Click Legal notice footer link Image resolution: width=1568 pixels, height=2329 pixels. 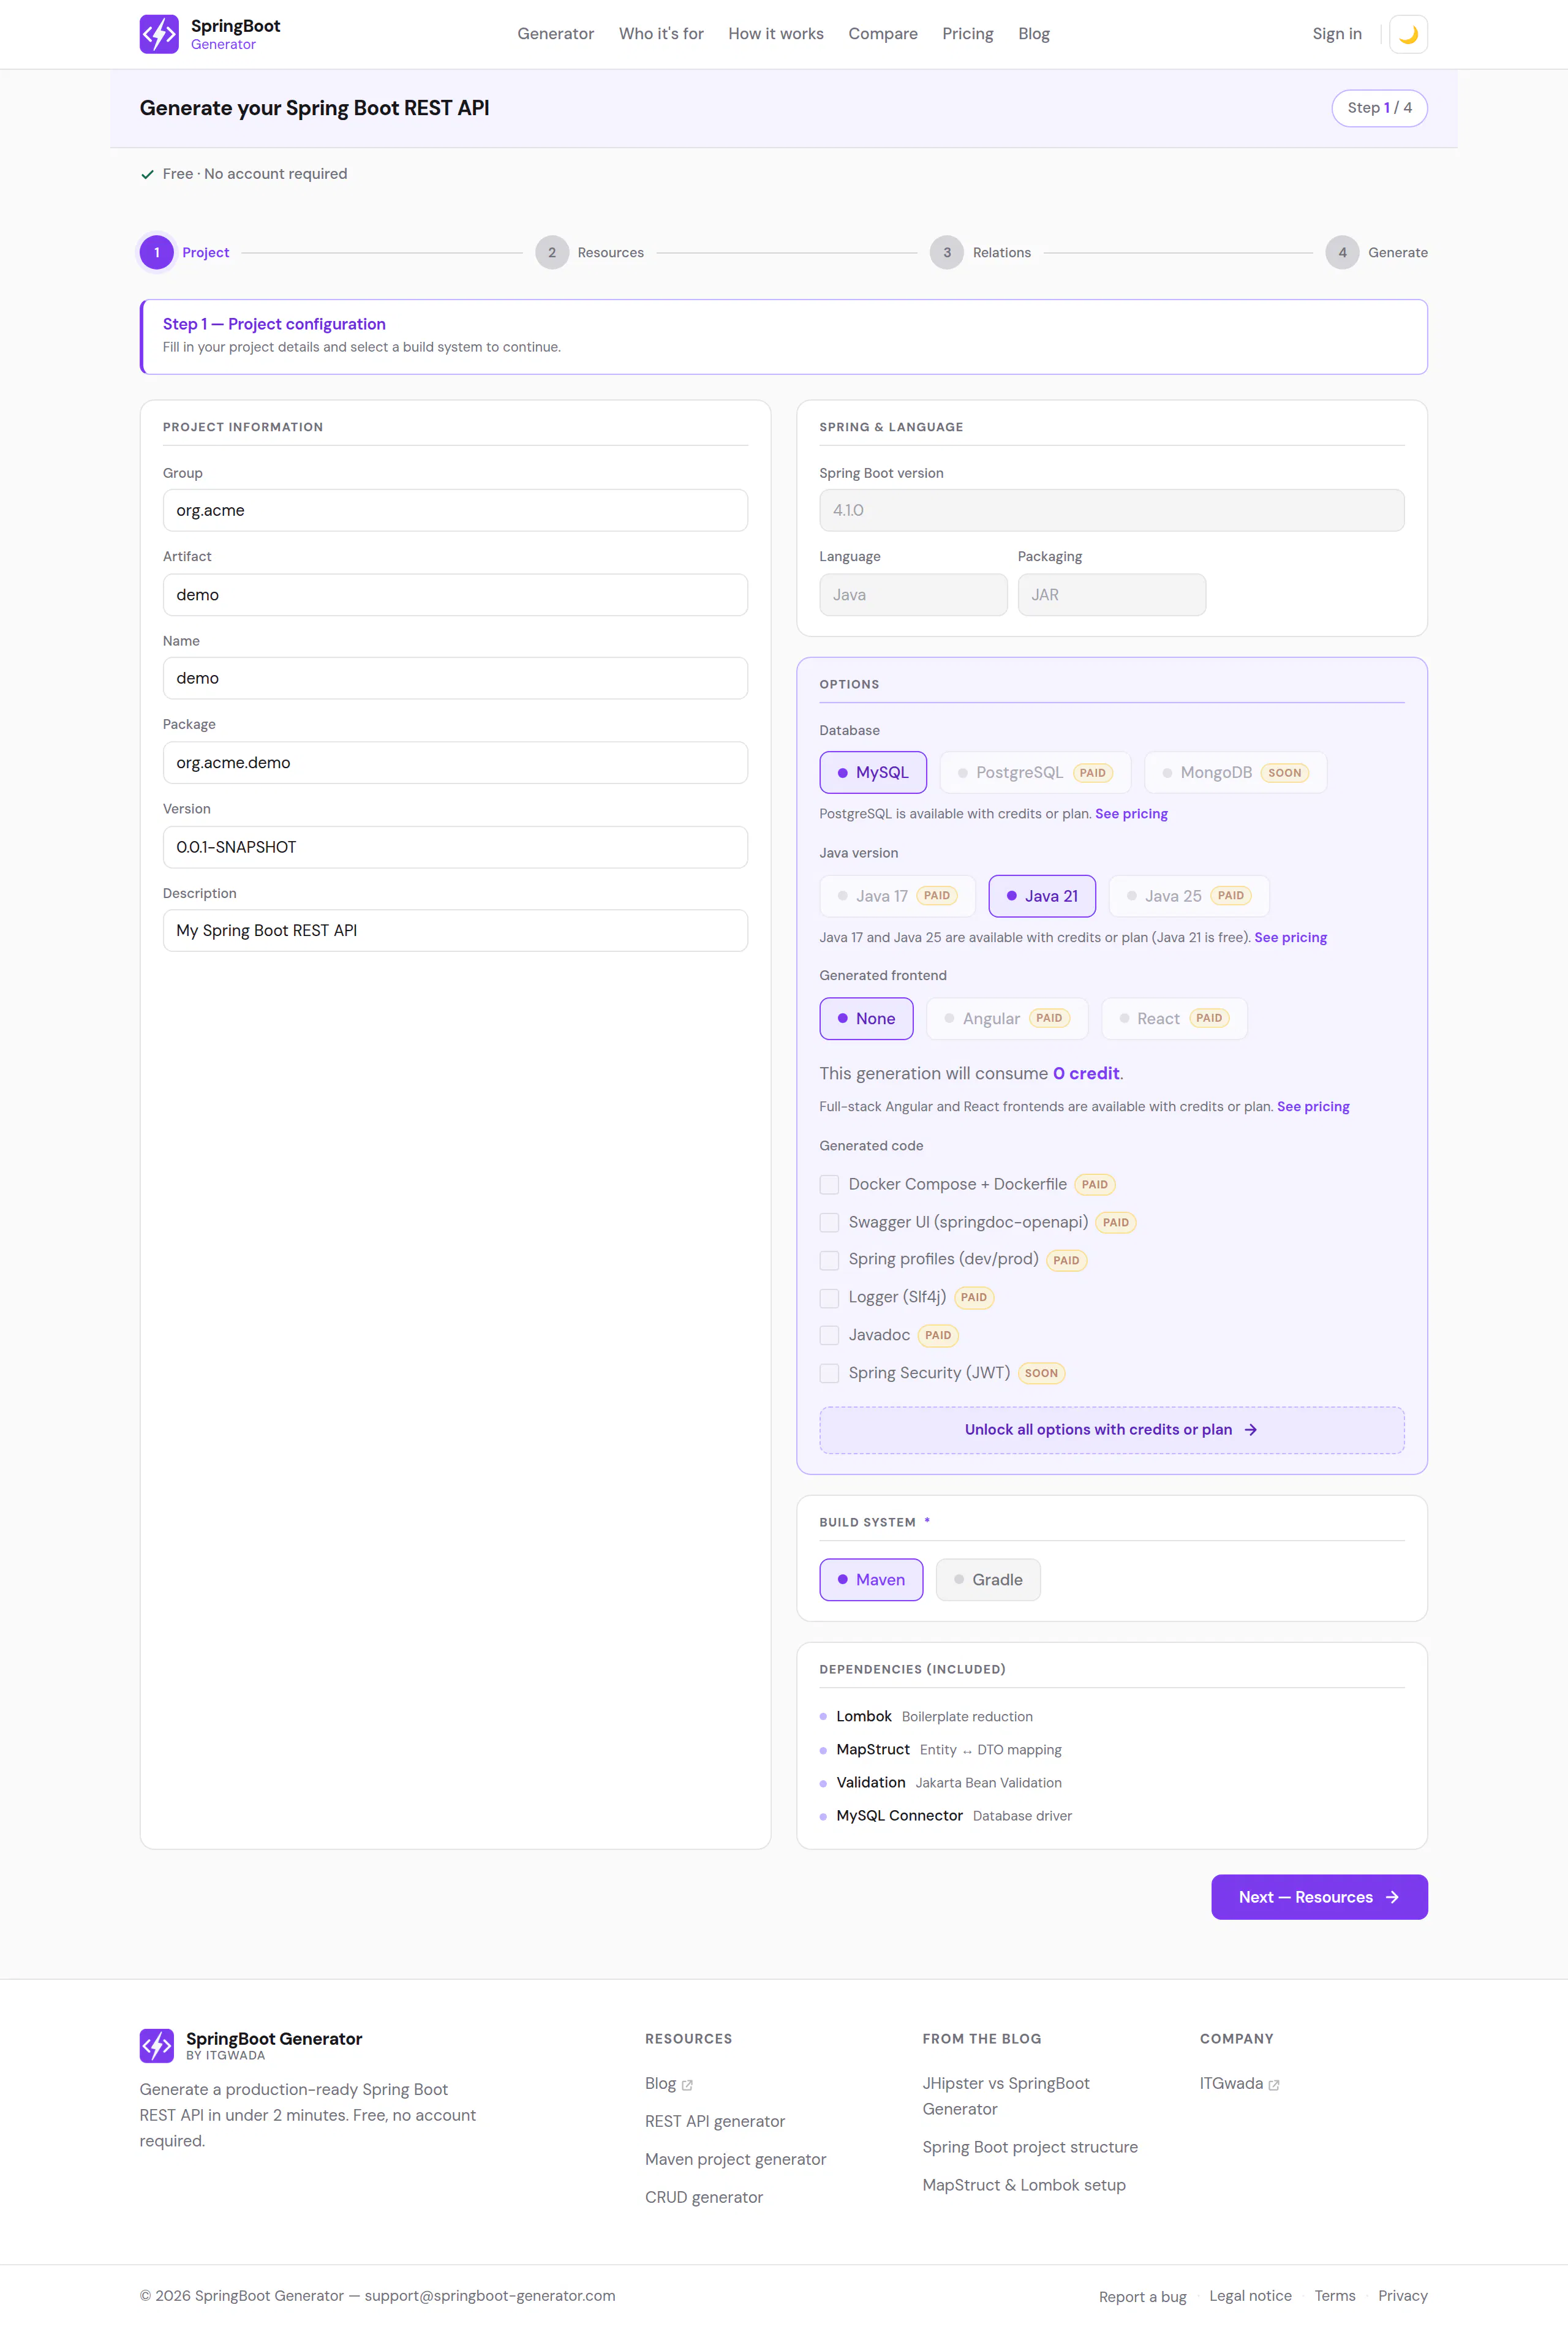(x=1250, y=2296)
